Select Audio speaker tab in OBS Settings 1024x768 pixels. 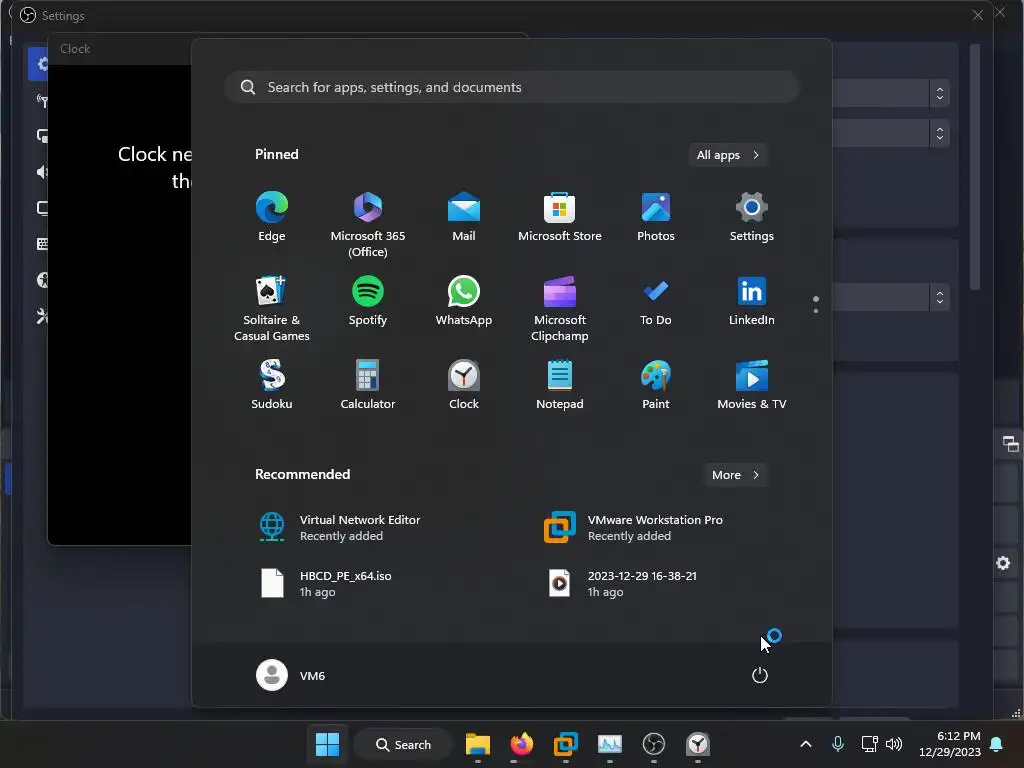pyautogui.click(x=42, y=172)
